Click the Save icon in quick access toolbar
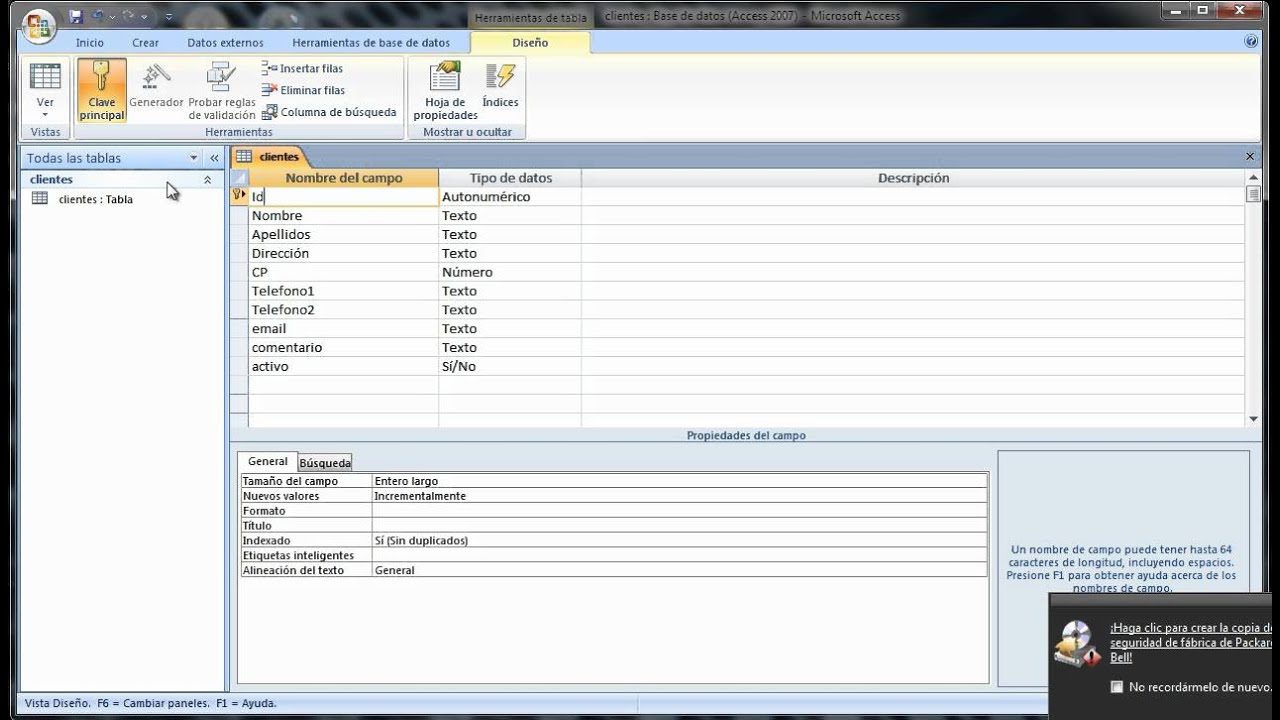The image size is (1280, 720). [76, 17]
